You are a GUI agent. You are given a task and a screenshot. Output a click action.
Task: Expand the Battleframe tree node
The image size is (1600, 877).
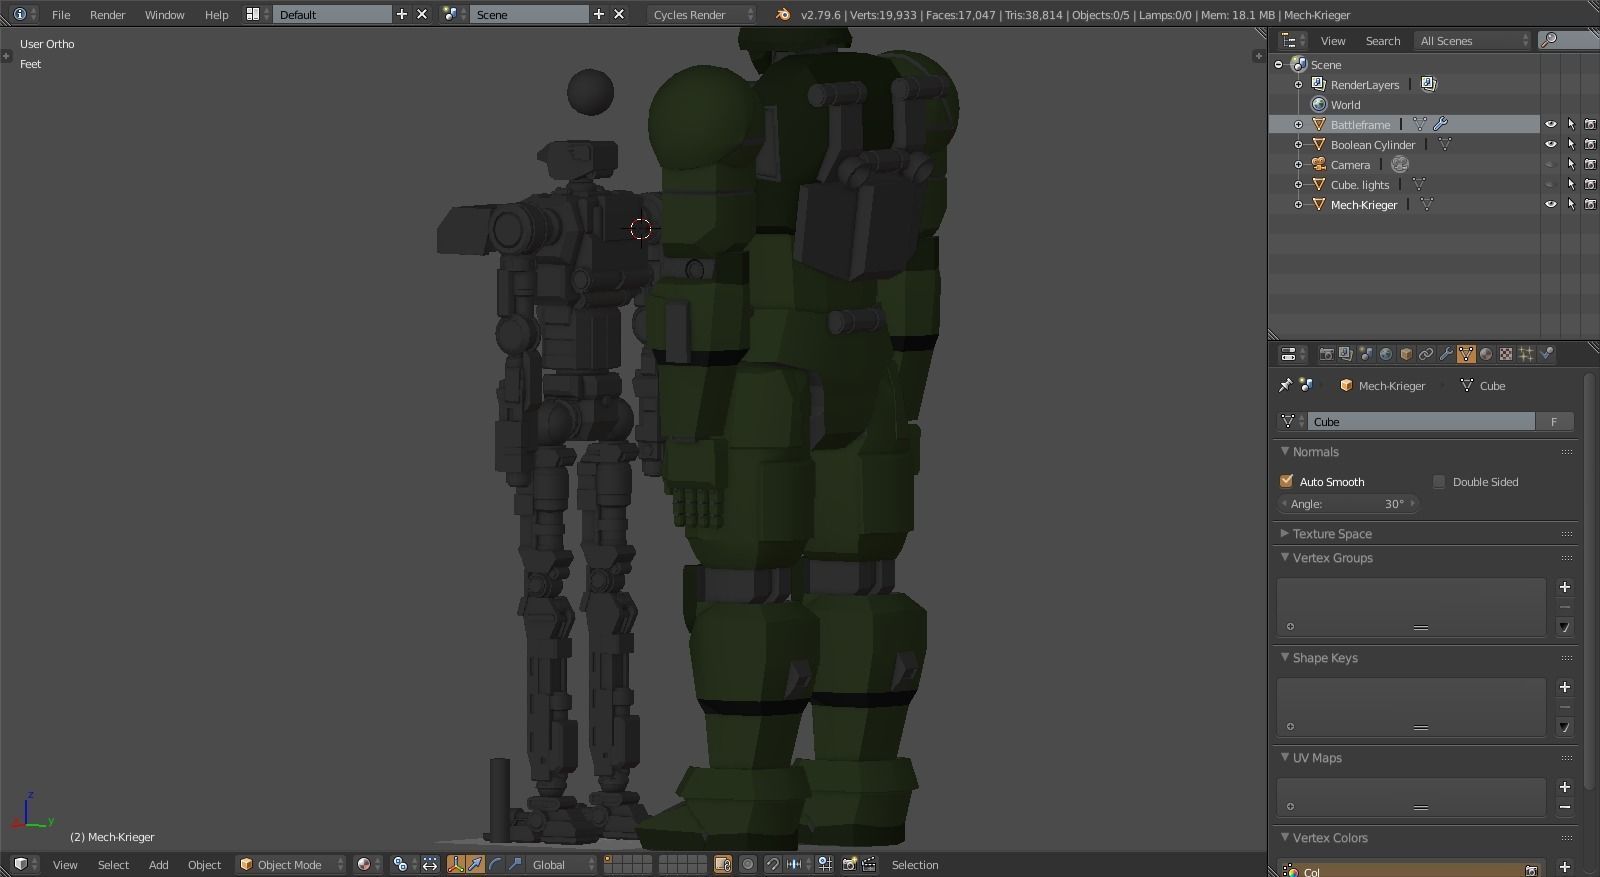point(1298,124)
